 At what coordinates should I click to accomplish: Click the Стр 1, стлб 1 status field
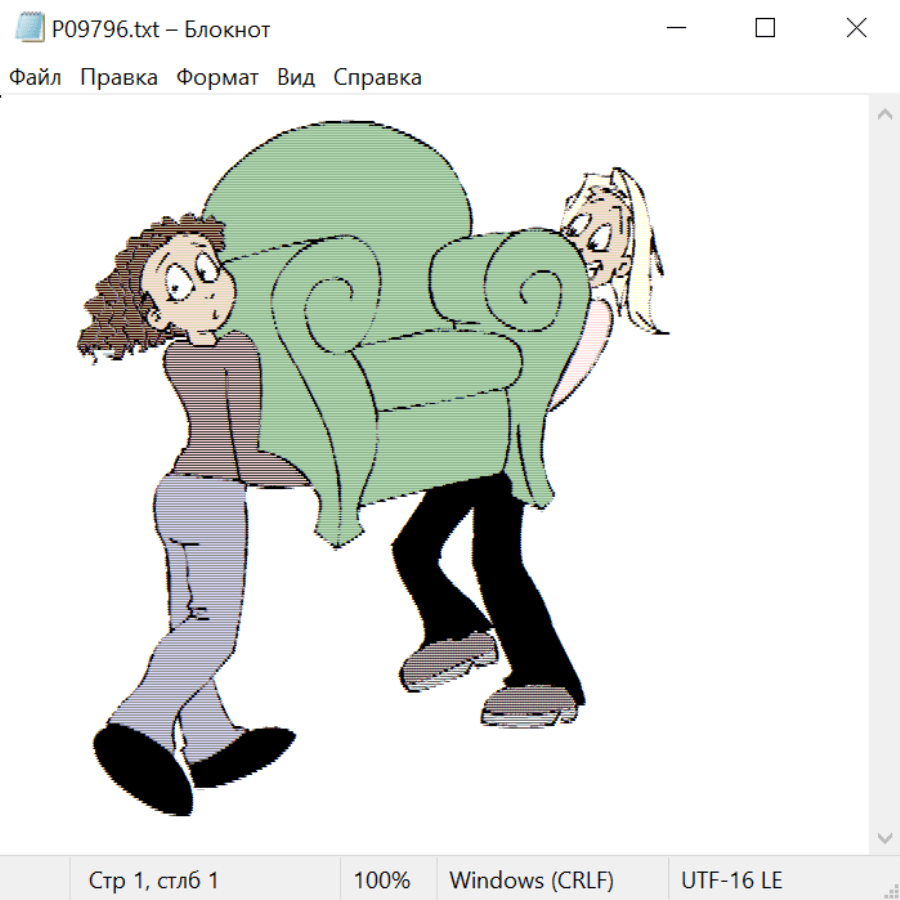[x=153, y=881]
